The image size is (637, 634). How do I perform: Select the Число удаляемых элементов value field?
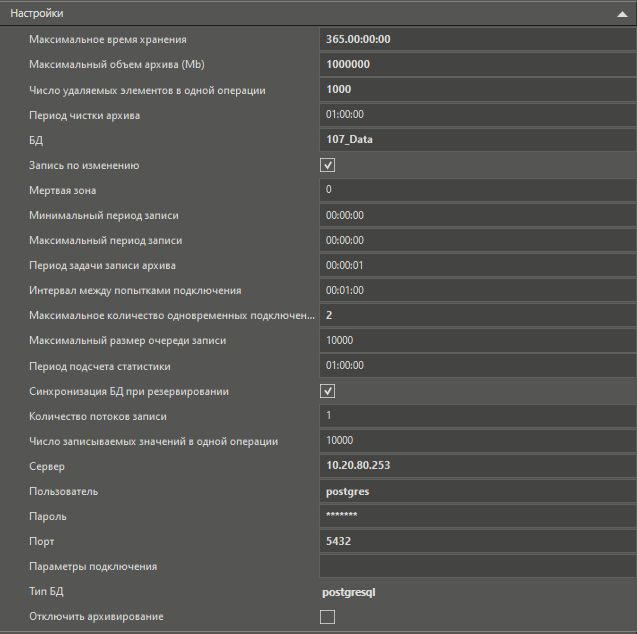tap(476, 90)
